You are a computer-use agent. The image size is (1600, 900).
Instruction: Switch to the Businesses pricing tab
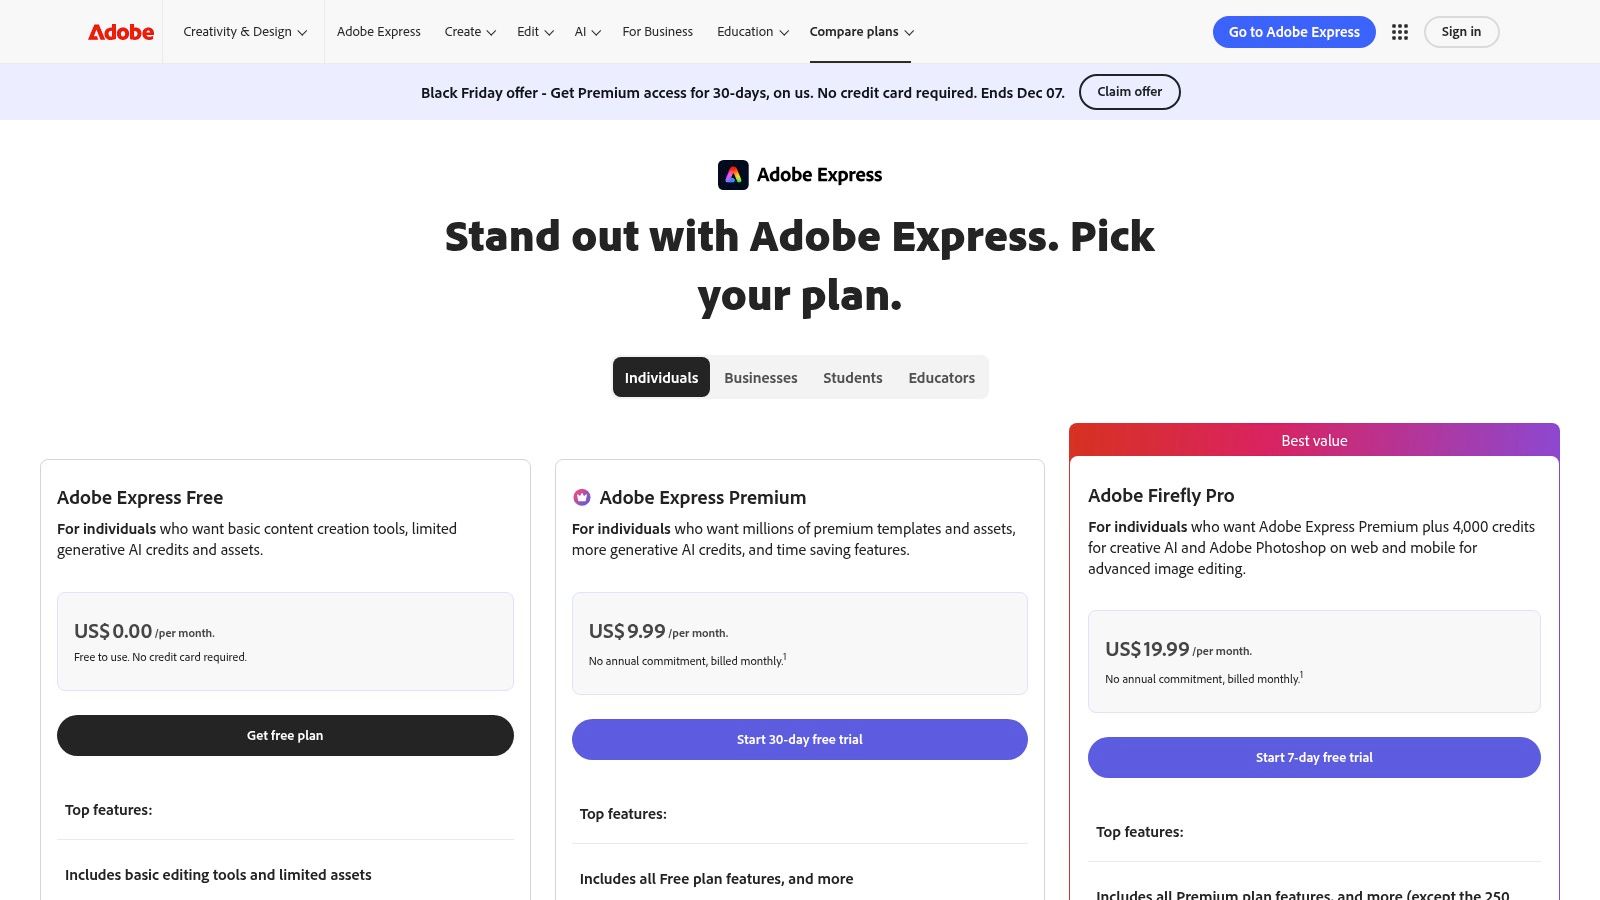coord(760,377)
